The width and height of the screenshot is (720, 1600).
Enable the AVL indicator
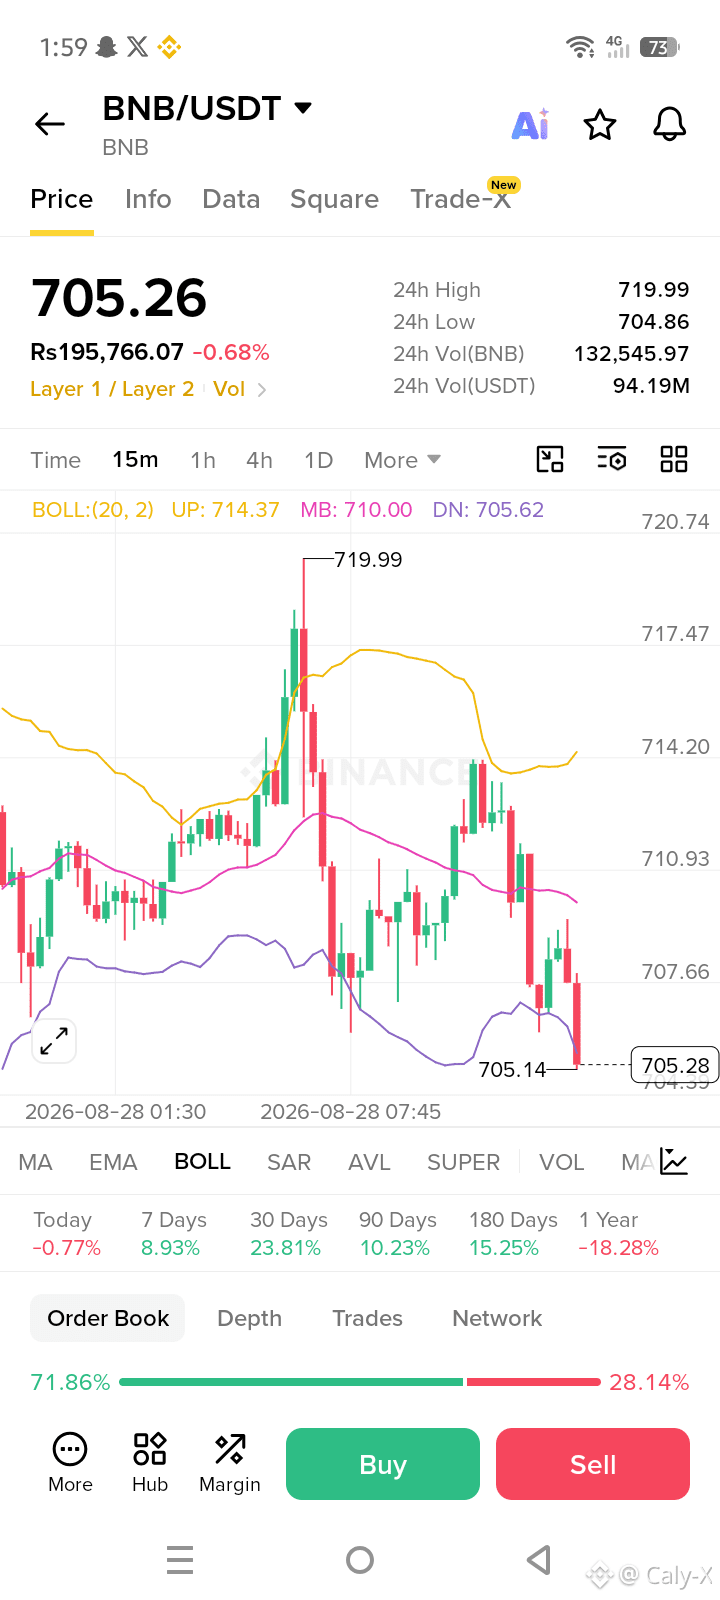(x=369, y=1162)
